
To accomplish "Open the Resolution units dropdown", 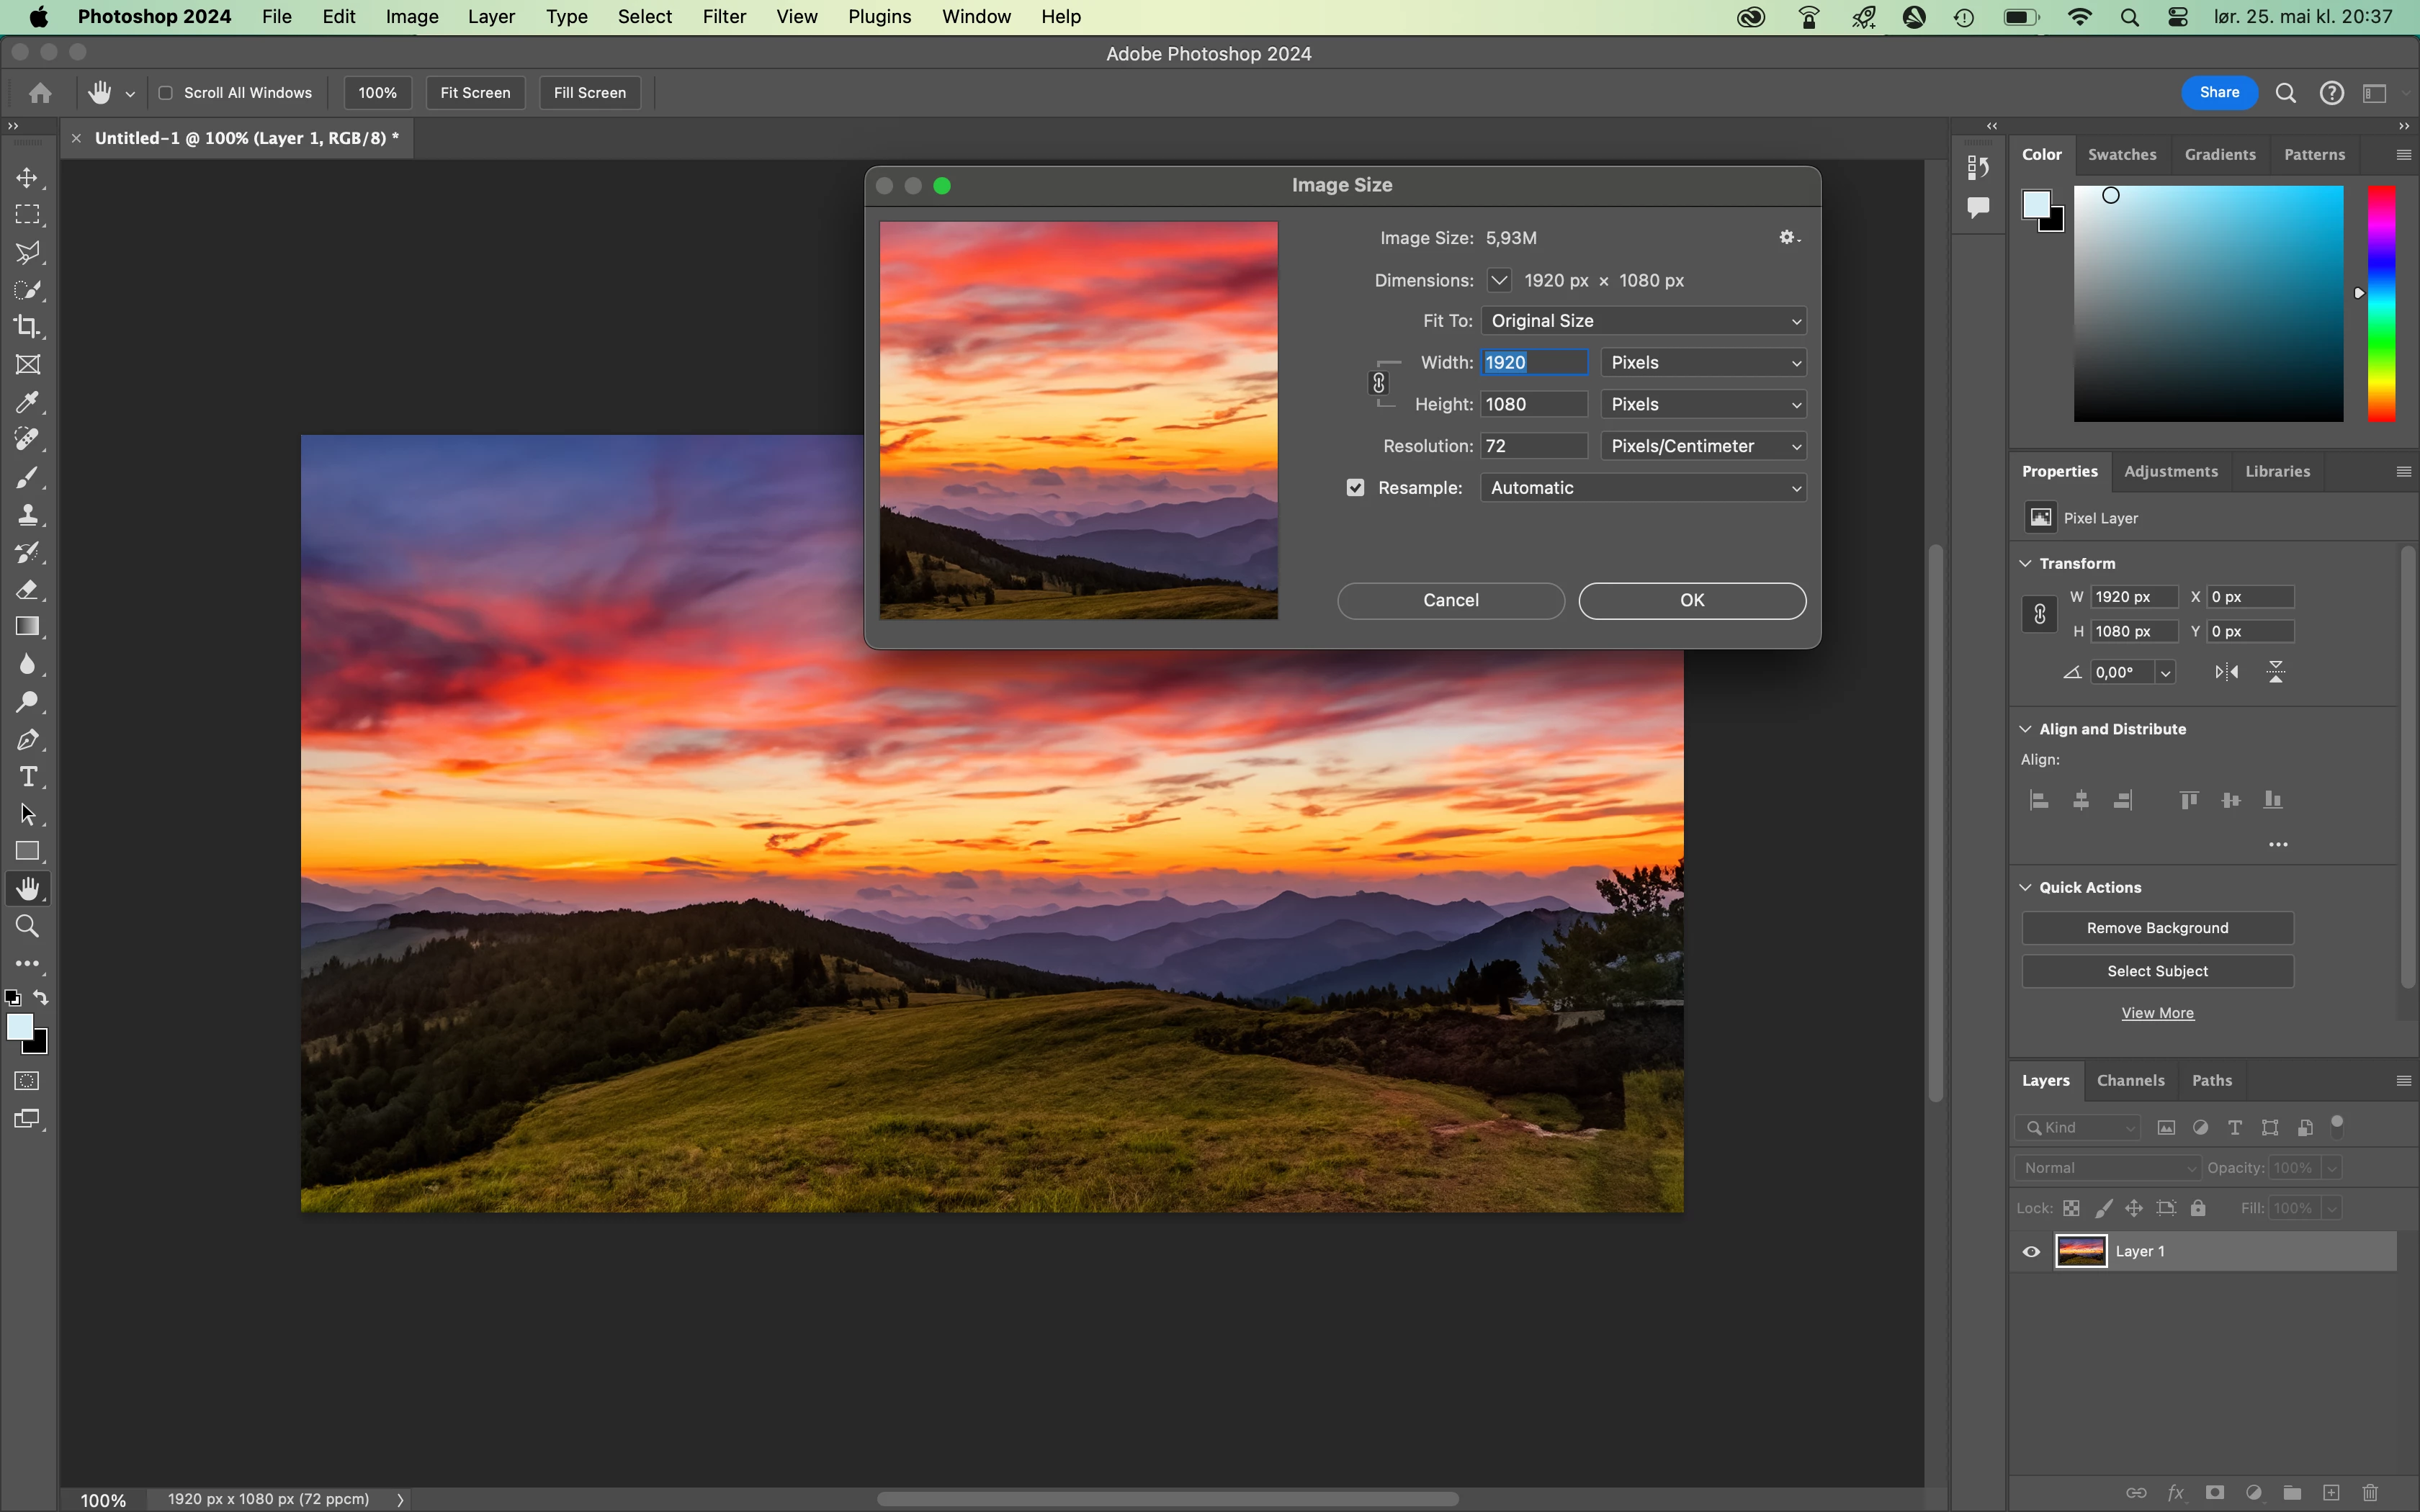I will pos(1703,446).
